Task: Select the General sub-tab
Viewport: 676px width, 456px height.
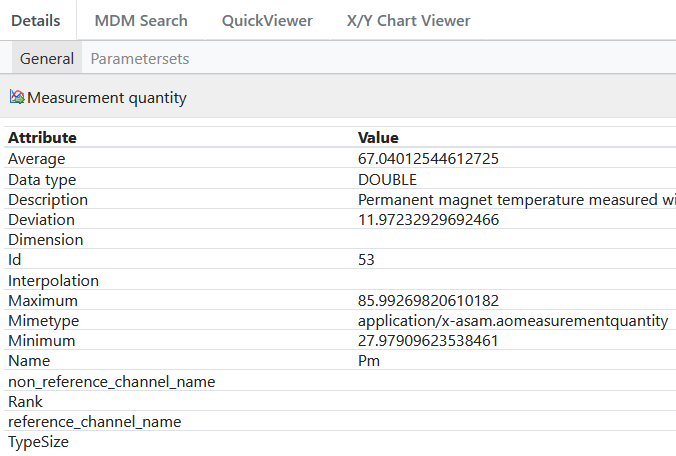Action: point(47,58)
